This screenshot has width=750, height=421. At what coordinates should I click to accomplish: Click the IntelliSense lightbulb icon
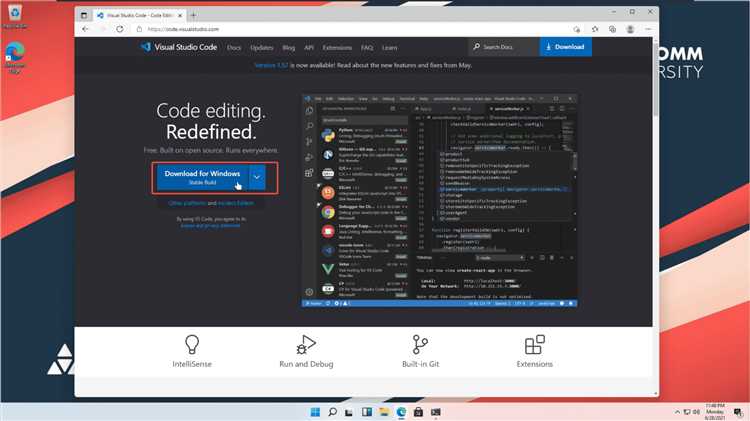[x=192, y=344]
